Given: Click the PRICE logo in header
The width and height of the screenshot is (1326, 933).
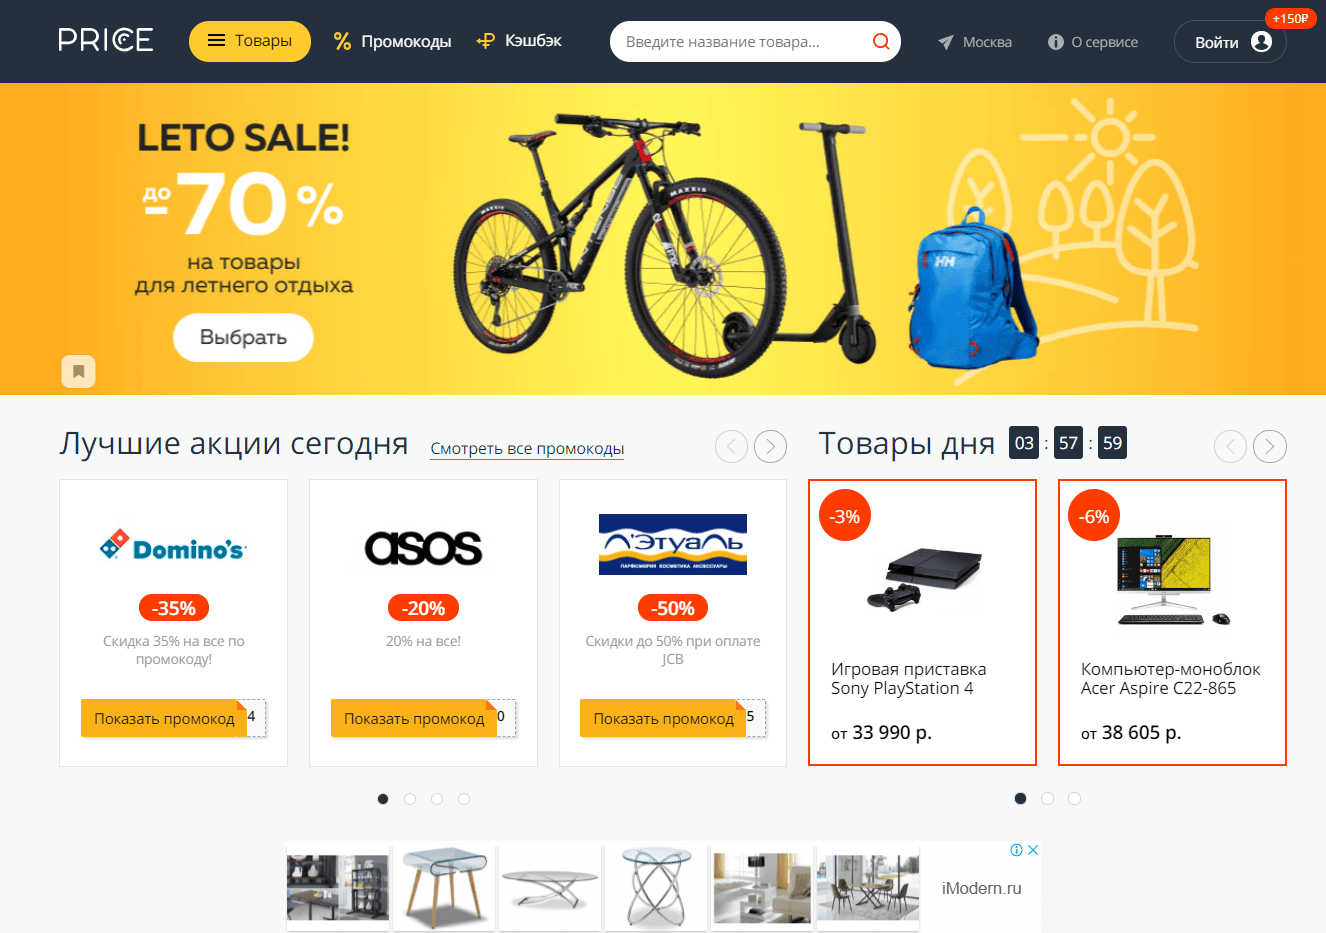Looking at the screenshot, I should 105,40.
